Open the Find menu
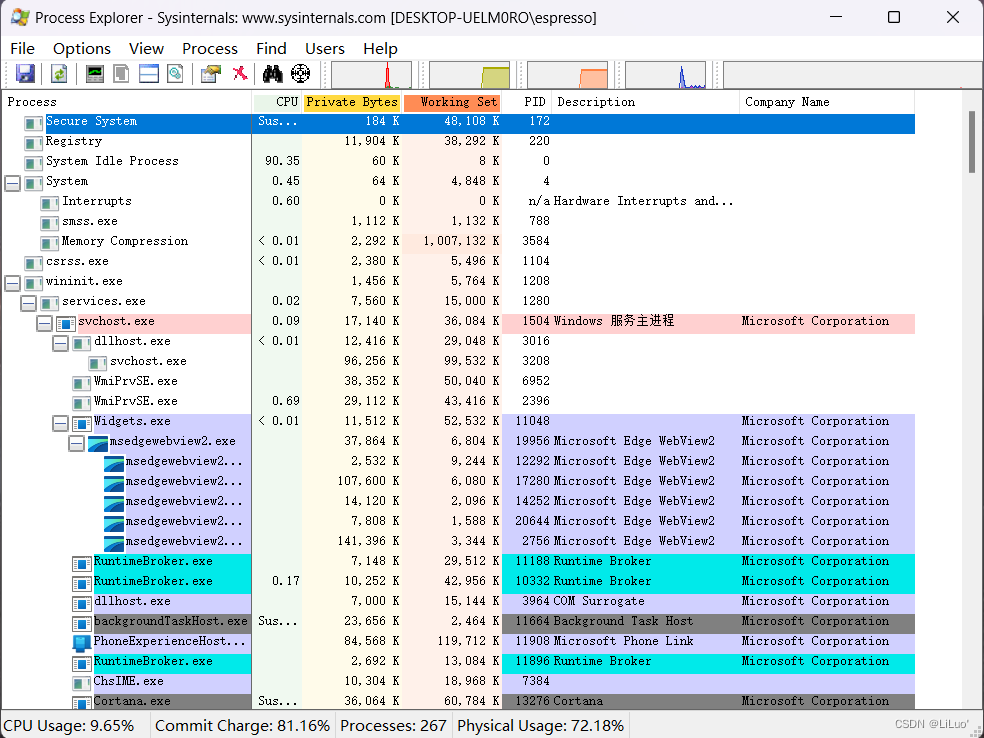The height and width of the screenshot is (738, 984). point(271,48)
